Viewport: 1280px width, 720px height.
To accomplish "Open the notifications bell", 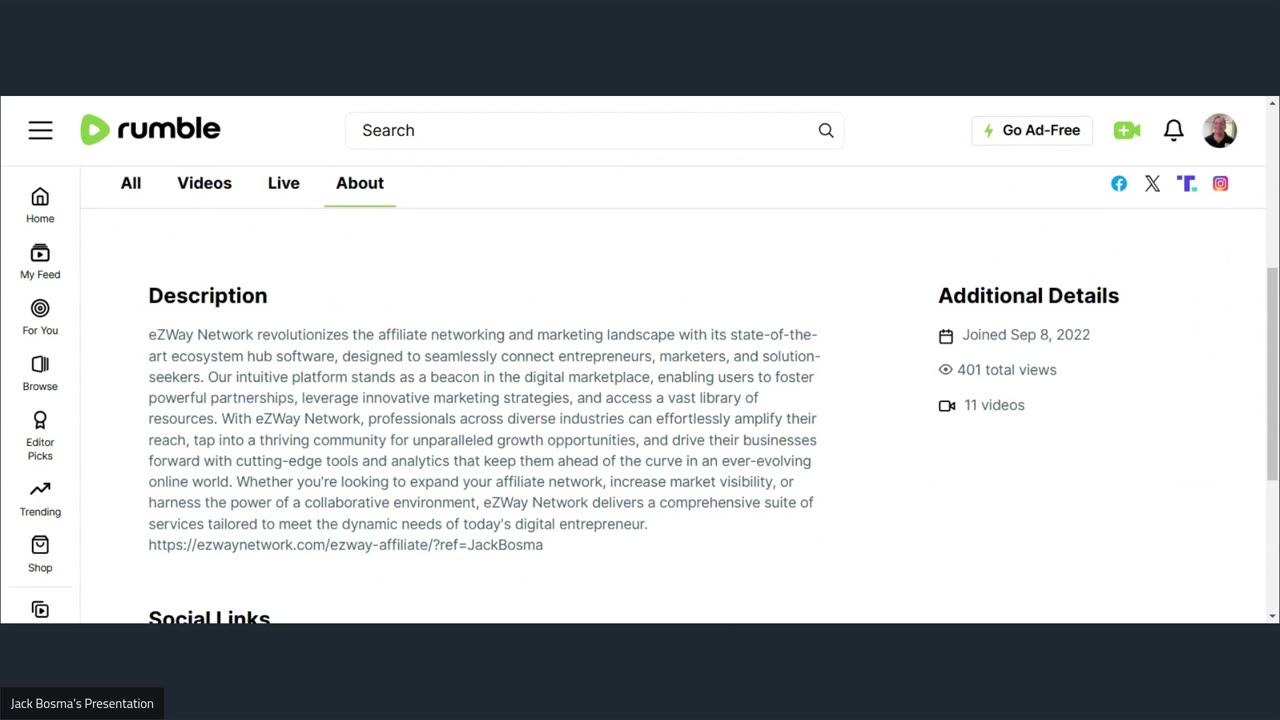I will (1174, 130).
